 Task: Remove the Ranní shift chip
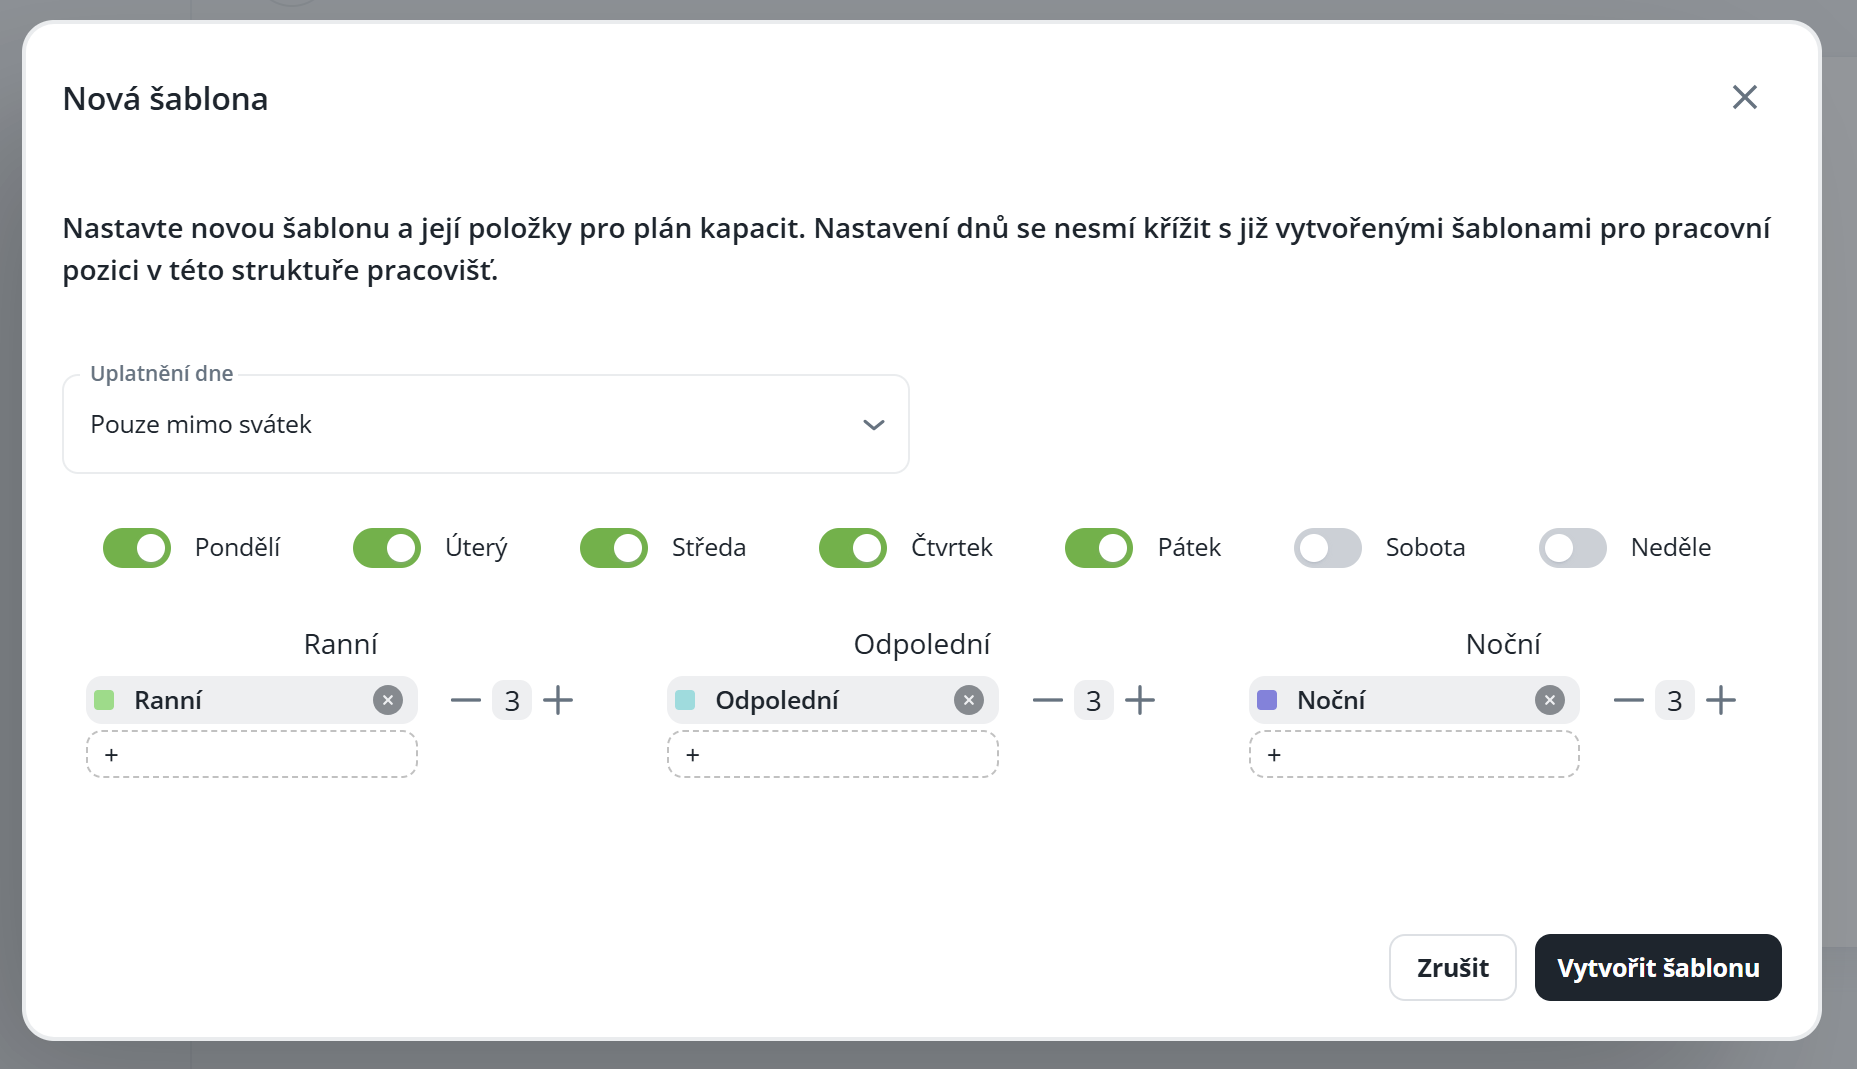coord(388,700)
